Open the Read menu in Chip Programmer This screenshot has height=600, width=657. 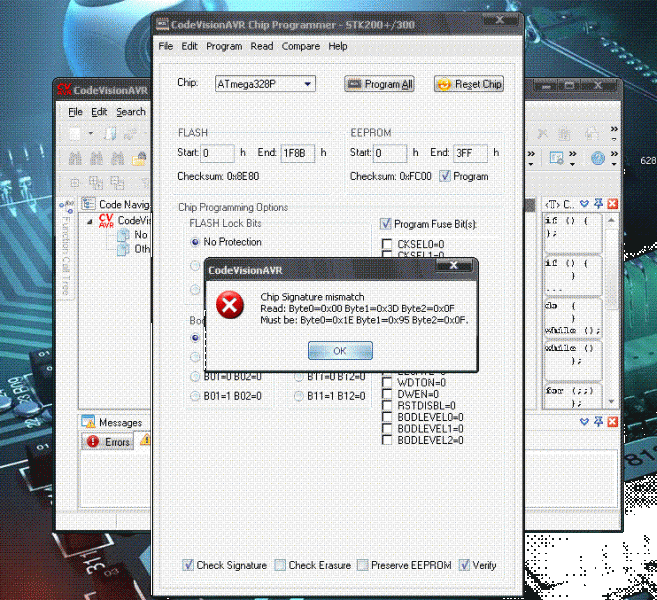(x=262, y=46)
